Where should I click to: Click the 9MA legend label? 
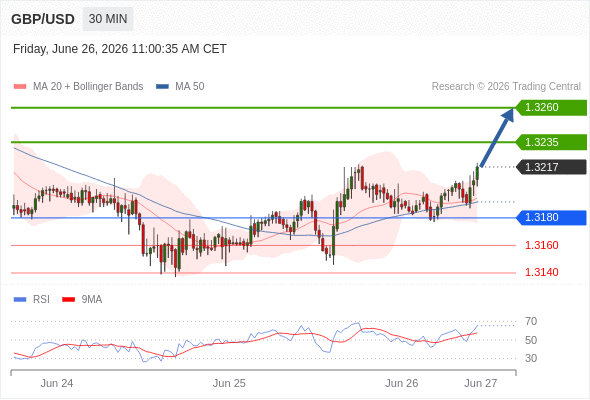[x=92, y=300]
